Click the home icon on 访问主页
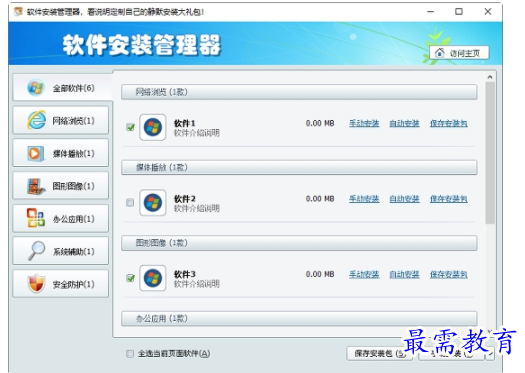 click(439, 53)
